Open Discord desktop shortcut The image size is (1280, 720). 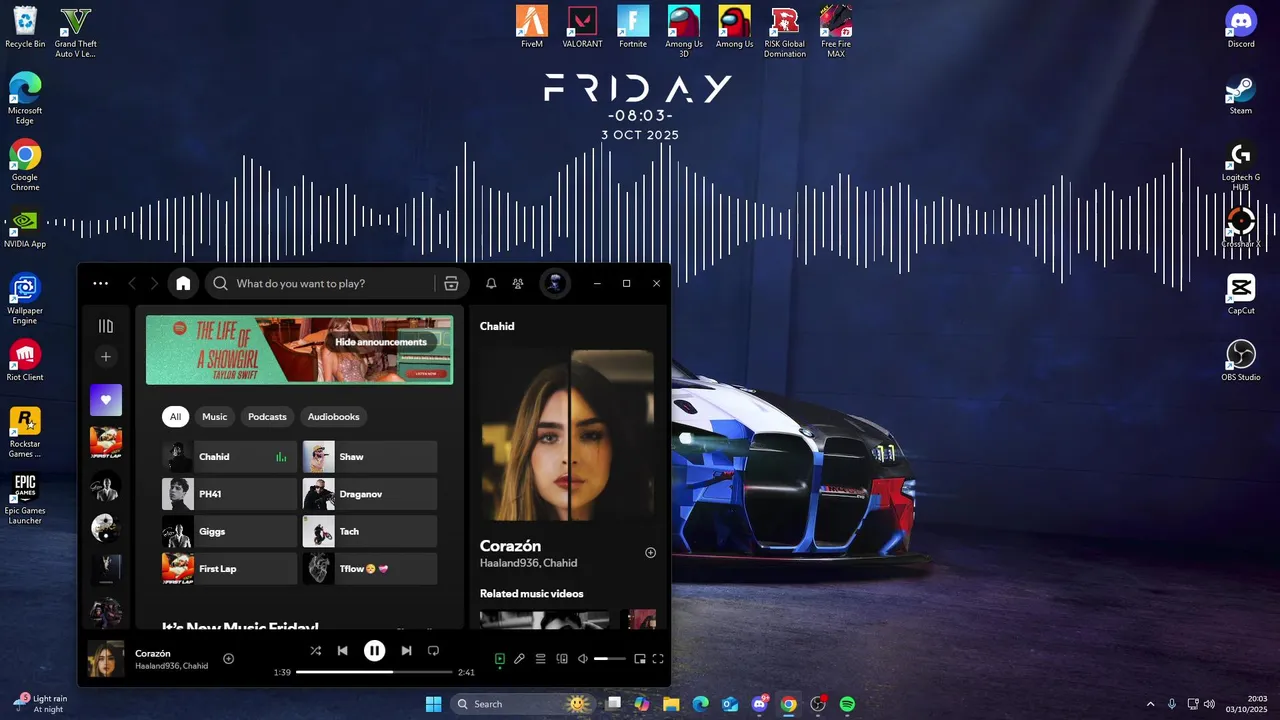click(x=1241, y=27)
